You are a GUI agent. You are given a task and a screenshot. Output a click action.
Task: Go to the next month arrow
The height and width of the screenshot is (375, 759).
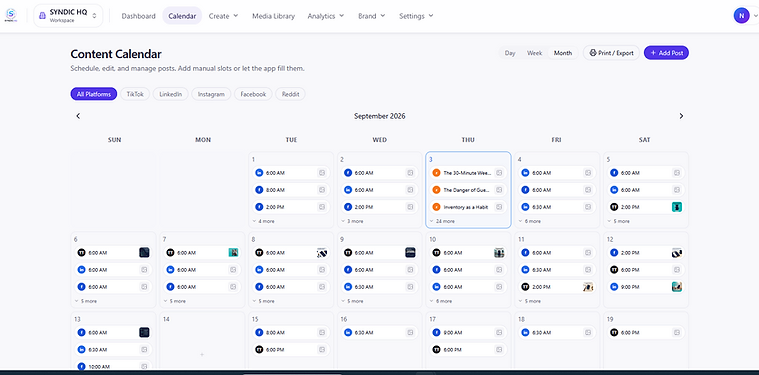coord(681,116)
